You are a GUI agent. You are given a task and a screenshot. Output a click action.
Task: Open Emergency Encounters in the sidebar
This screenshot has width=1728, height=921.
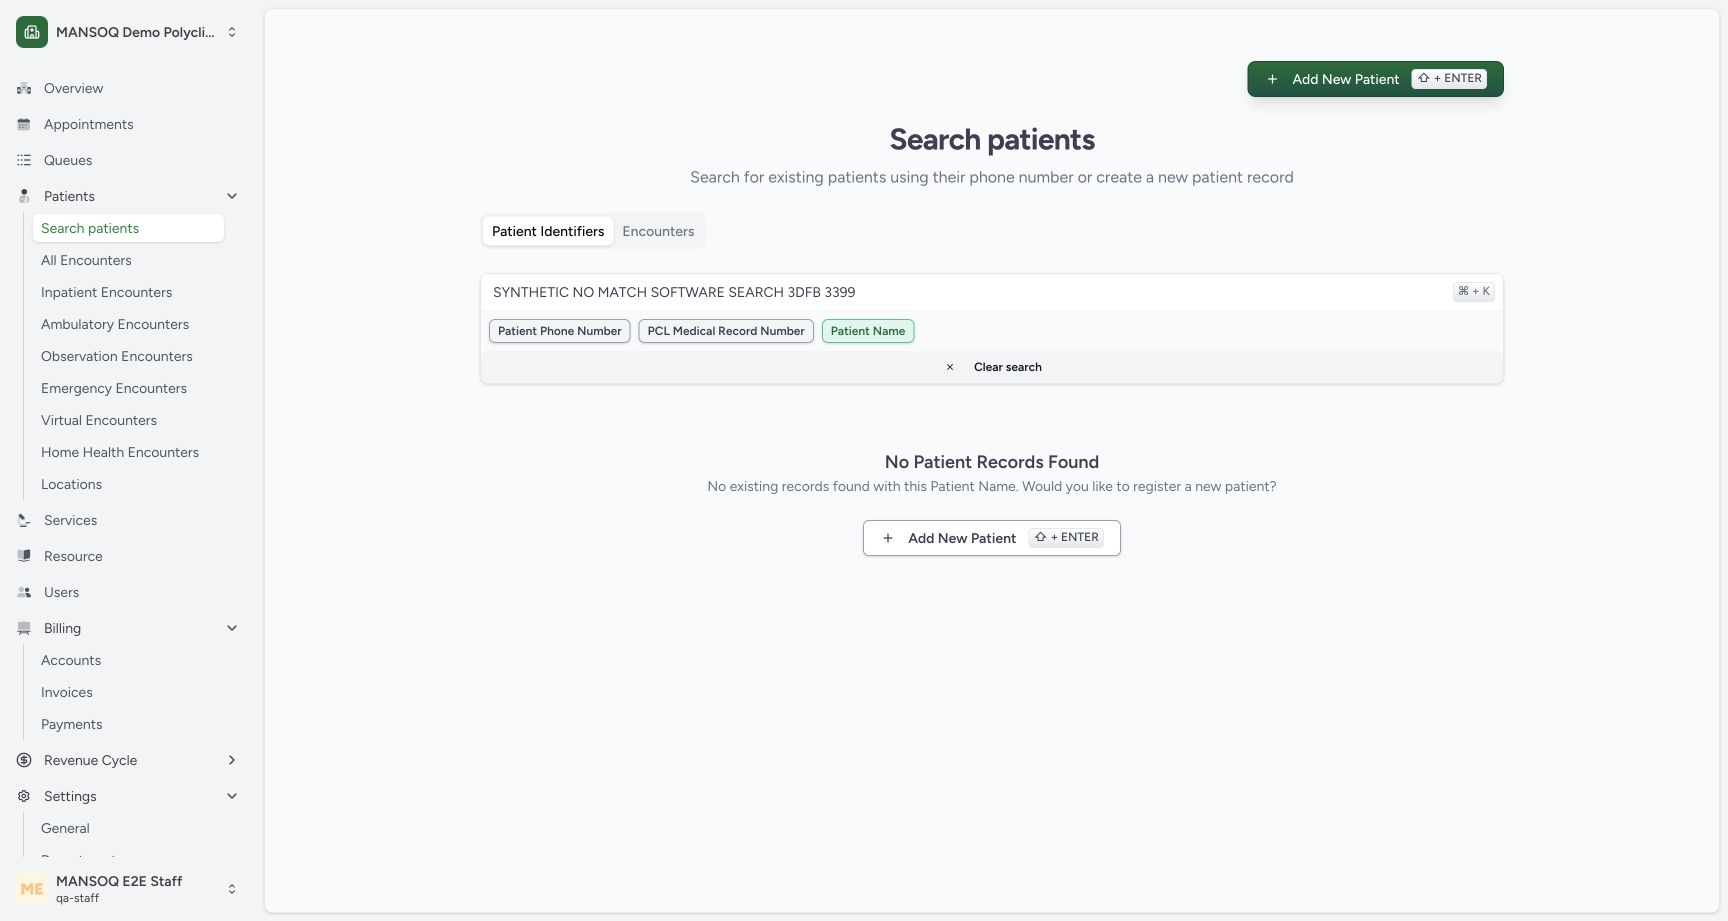128,388
